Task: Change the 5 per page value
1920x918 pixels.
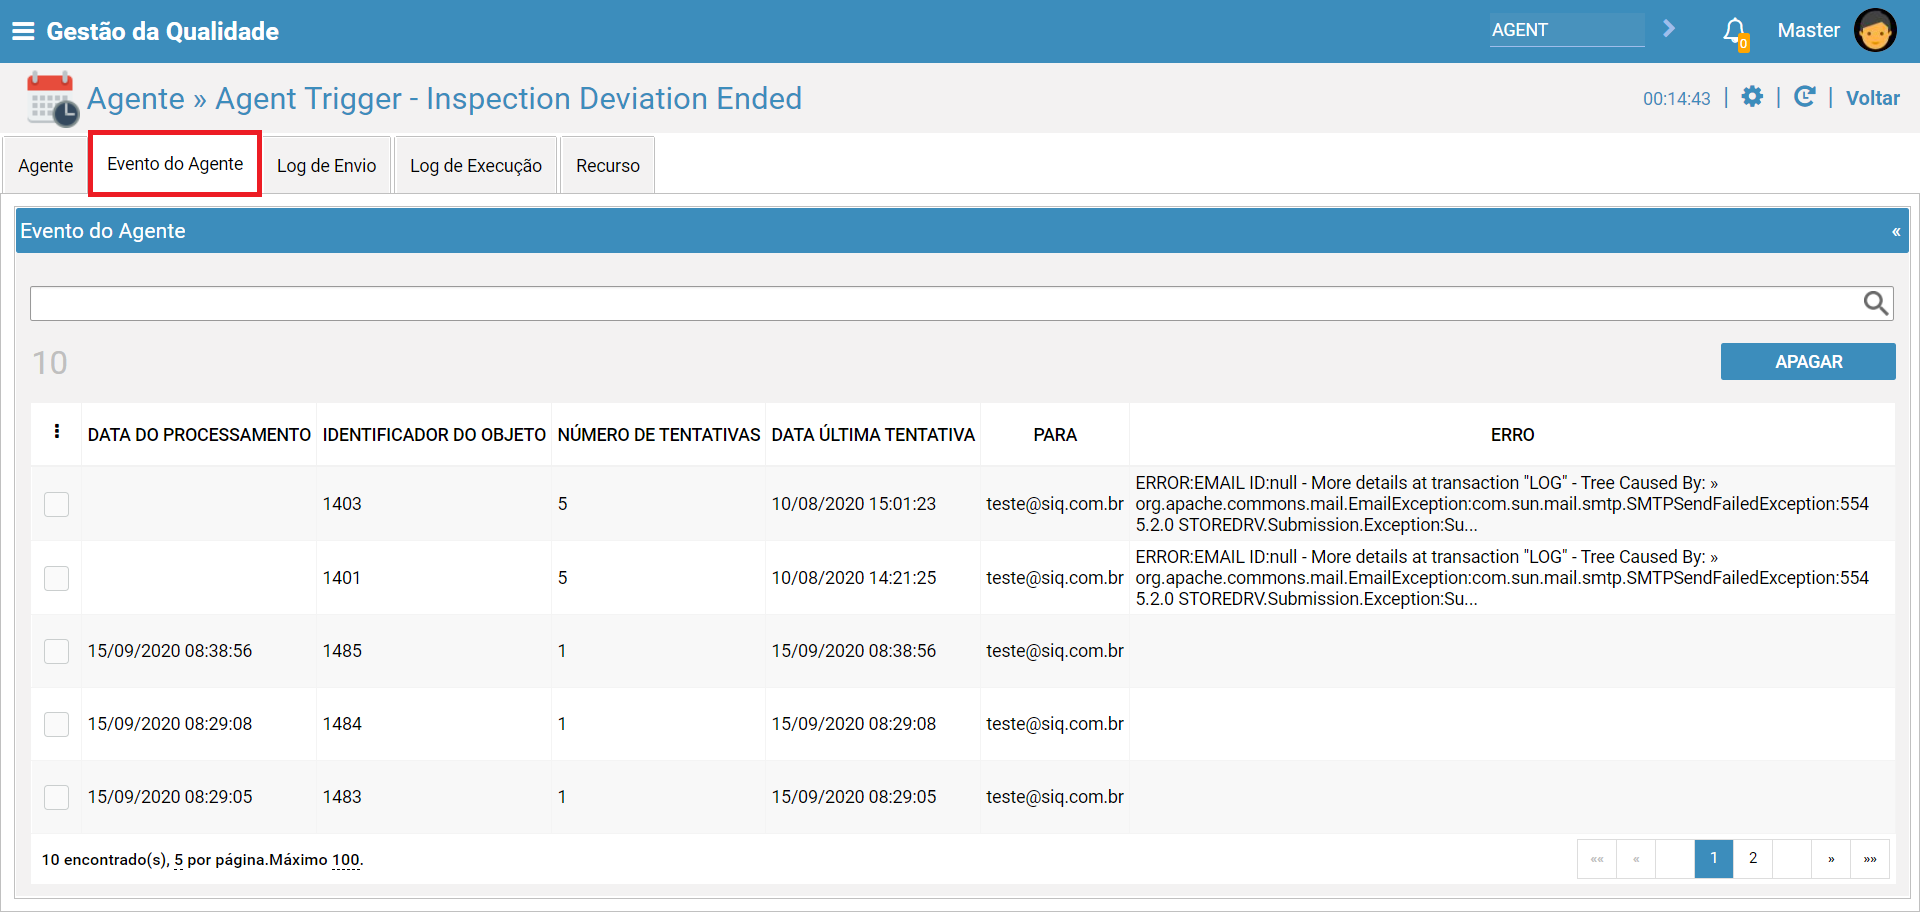Action: (178, 860)
